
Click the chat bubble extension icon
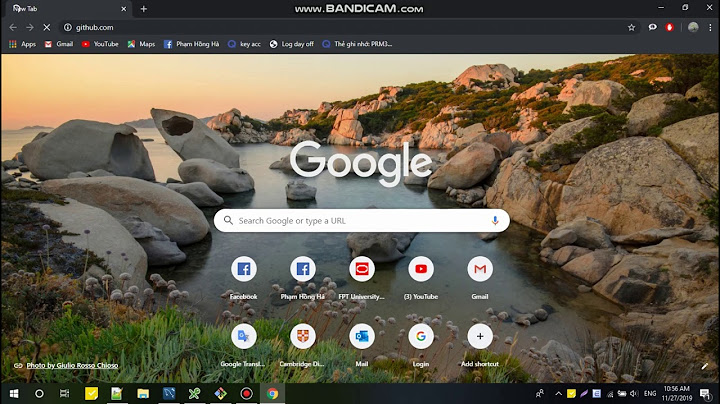pos(652,28)
